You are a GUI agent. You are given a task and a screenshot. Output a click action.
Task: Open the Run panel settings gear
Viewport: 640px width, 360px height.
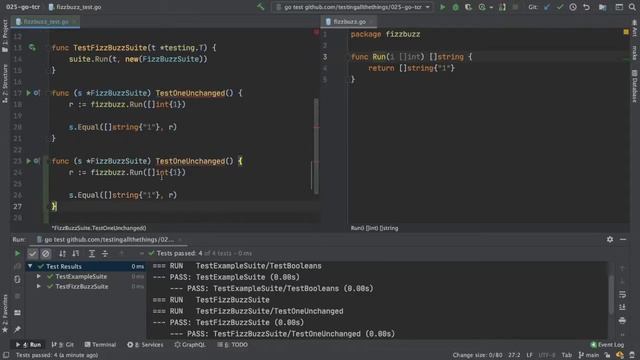coord(610,240)
